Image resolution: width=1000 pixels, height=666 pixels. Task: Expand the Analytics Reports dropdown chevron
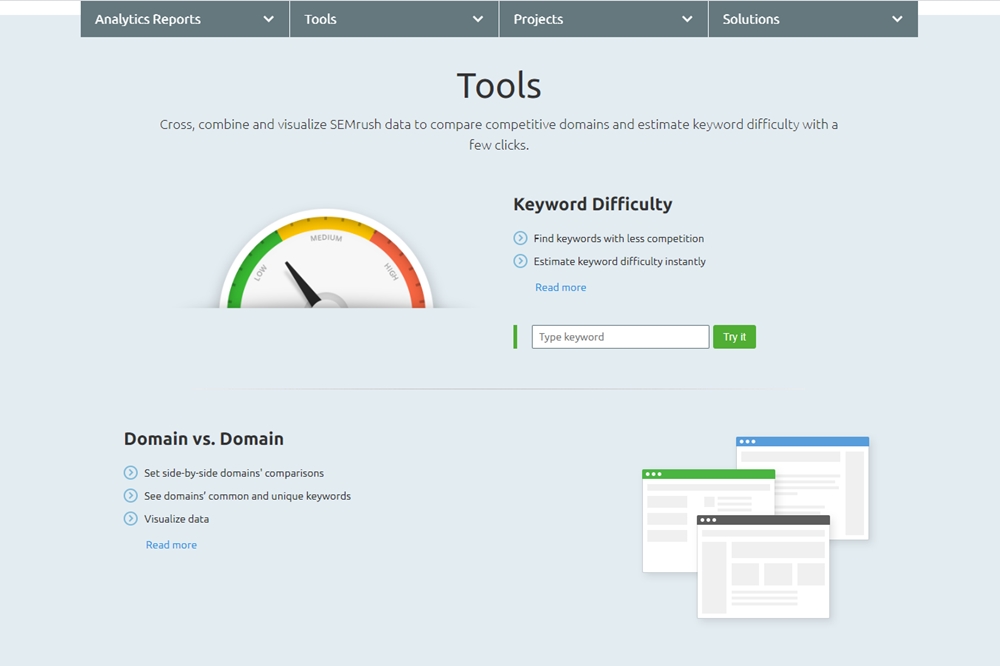[x=268, y=19]
